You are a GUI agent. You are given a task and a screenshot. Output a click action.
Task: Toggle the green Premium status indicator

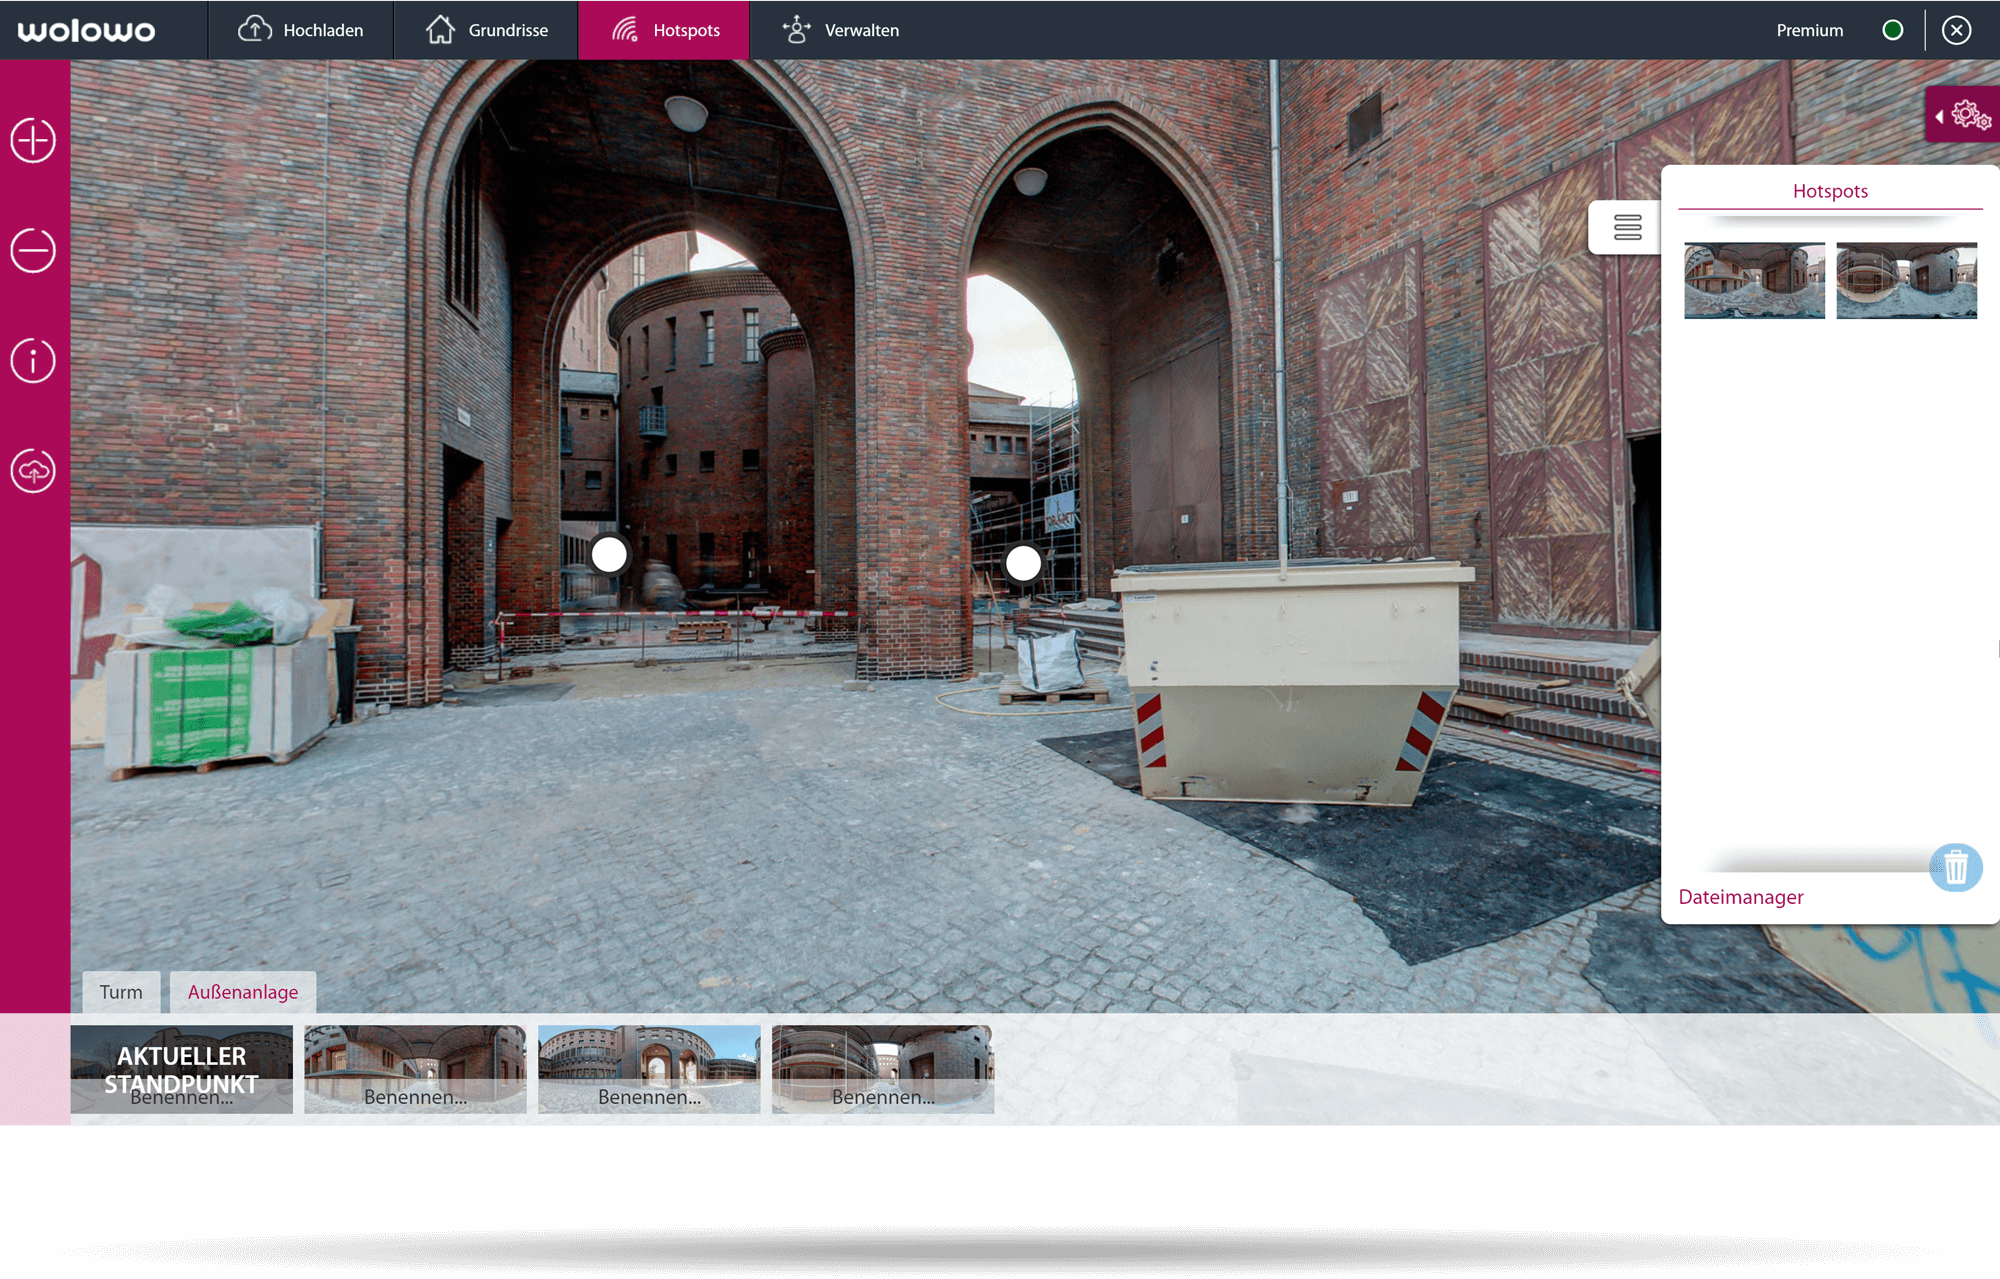tap(1892, 30)
